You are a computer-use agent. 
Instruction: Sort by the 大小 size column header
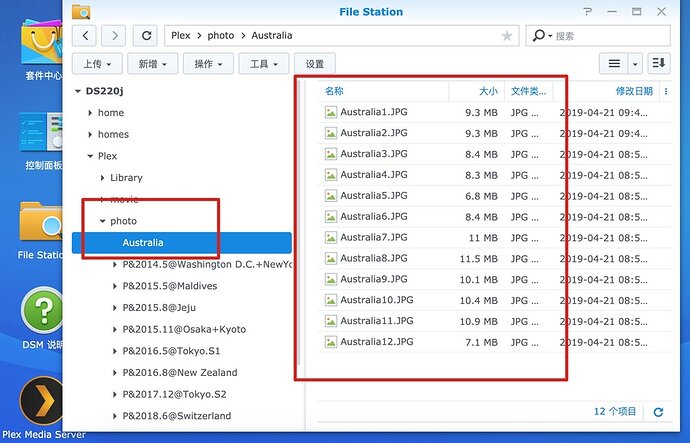(x=488, y=91)
